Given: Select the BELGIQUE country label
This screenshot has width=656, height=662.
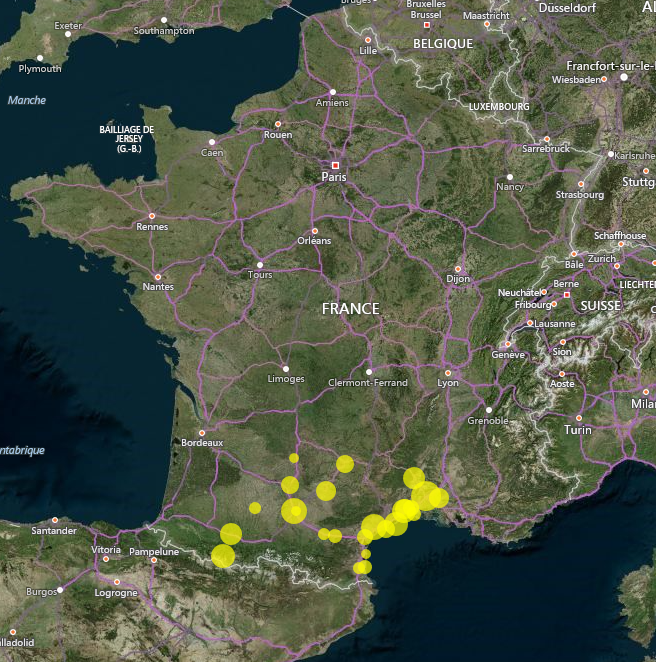Looking at the screenshot, I should pyautogui.click(x=443, y=44).
